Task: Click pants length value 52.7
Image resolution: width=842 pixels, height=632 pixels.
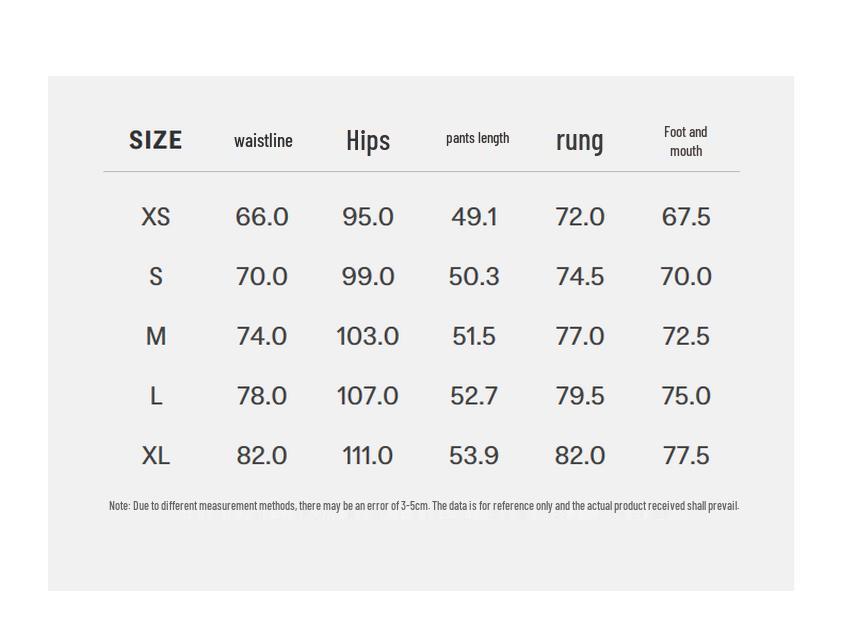Action: 474,396
